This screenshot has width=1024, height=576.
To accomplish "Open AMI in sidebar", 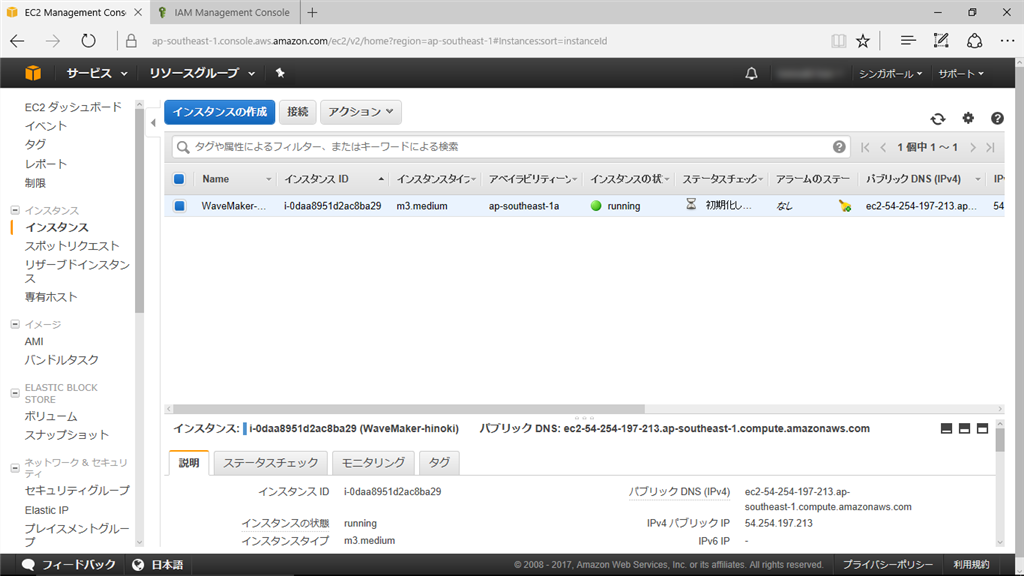I will [34, 342].
